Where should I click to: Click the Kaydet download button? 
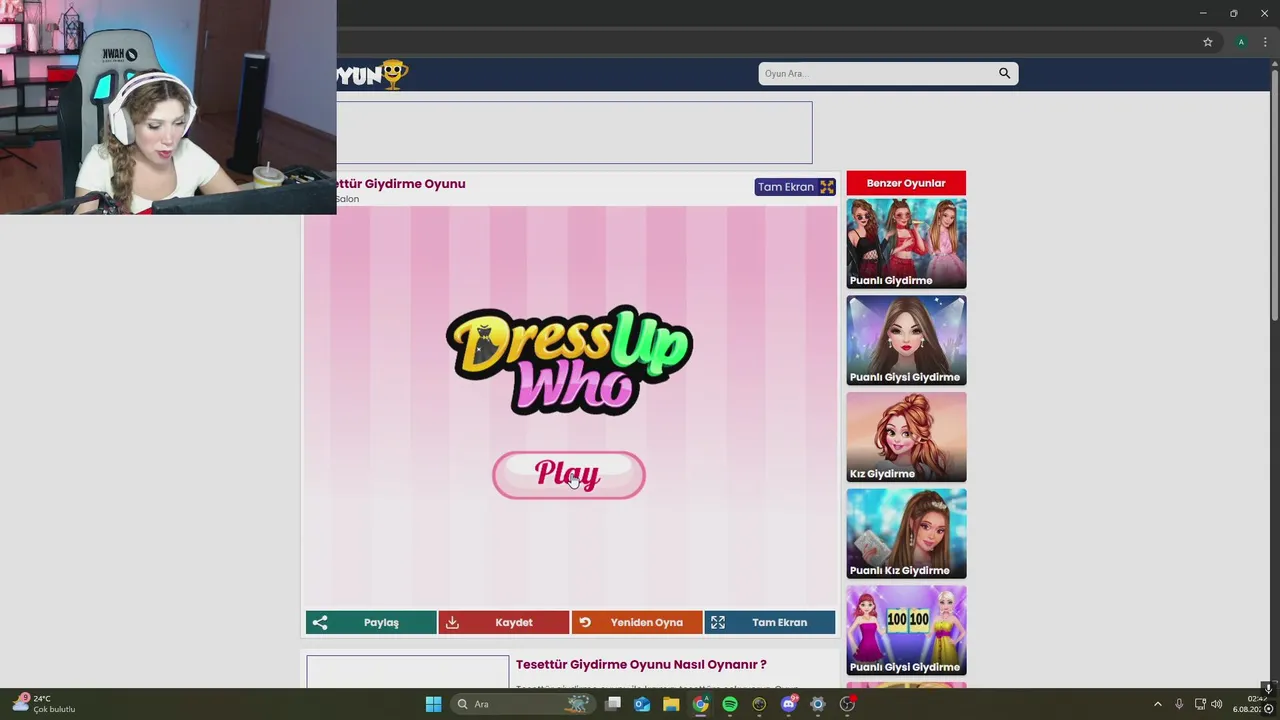tap(504, 622)
